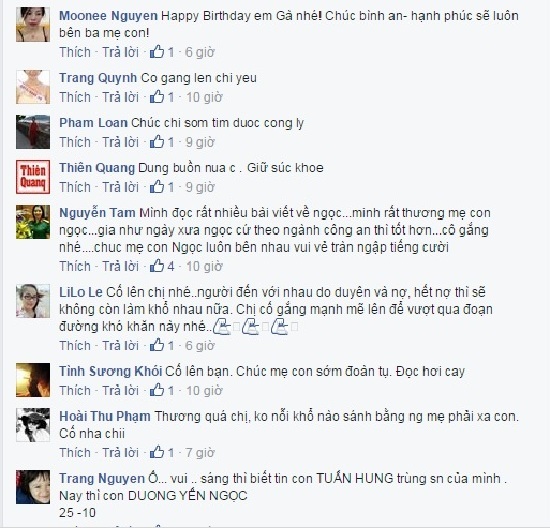Click thumbs-up icon under LiLo Le's comment
The width and height of the screenshot is (550, 528).
pos(157,345)
